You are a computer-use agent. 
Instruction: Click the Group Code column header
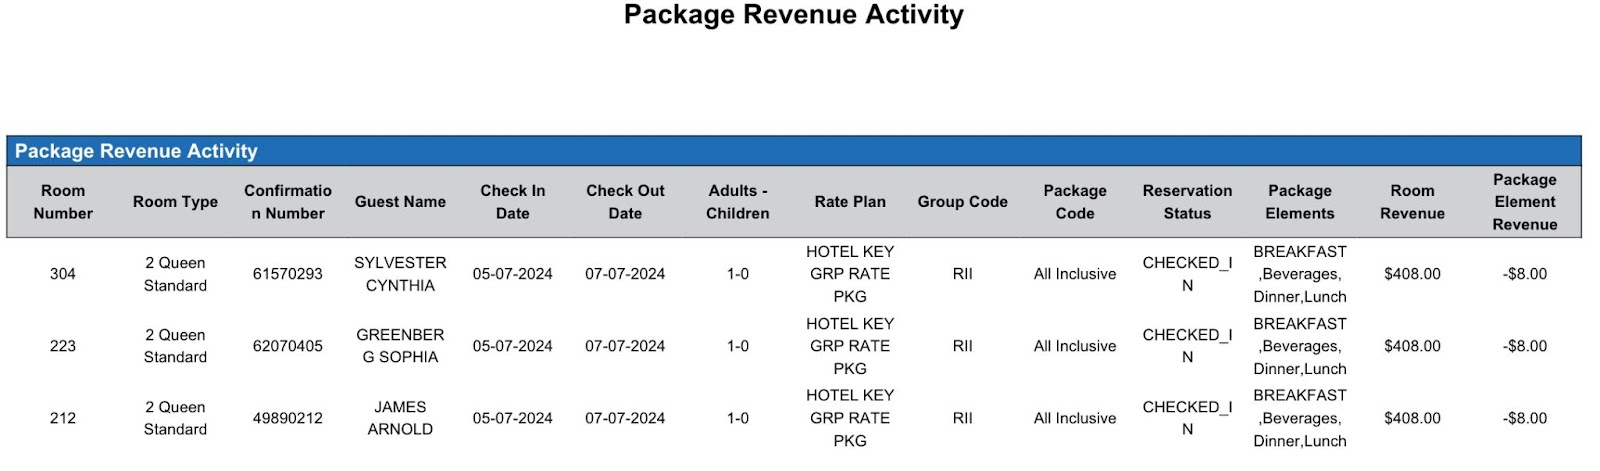962,202
